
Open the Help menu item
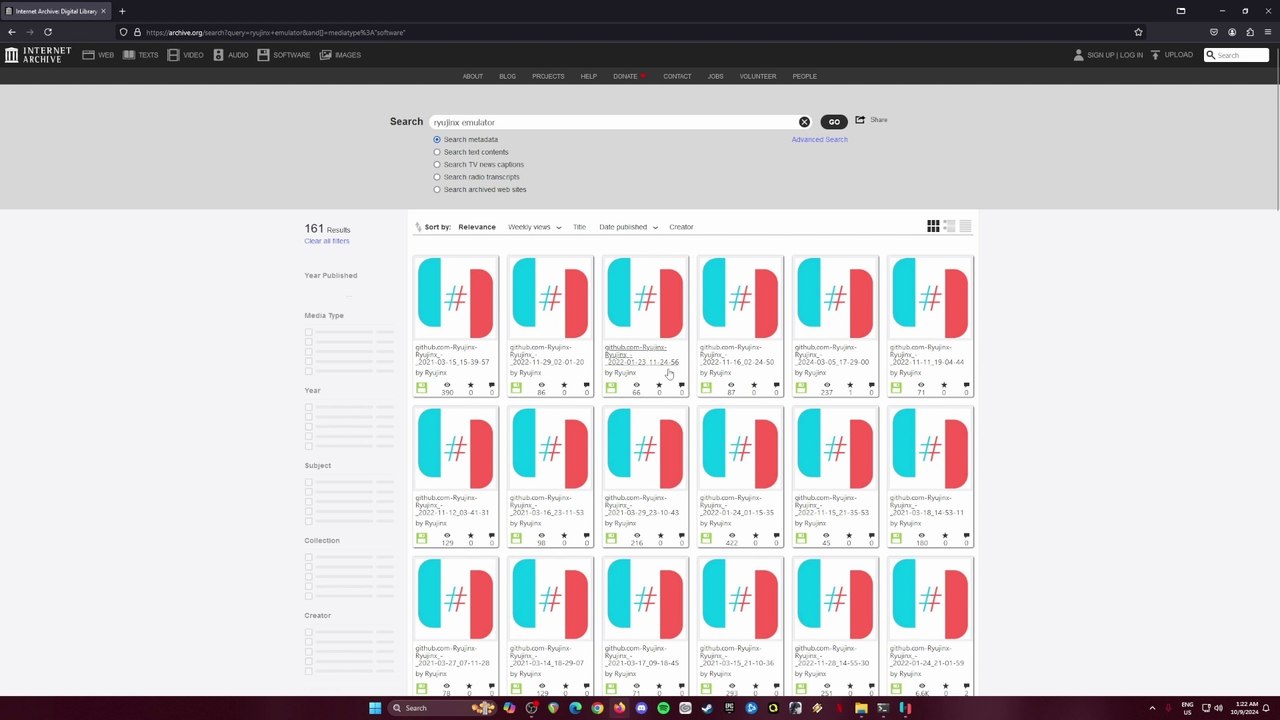click(589, 76)
